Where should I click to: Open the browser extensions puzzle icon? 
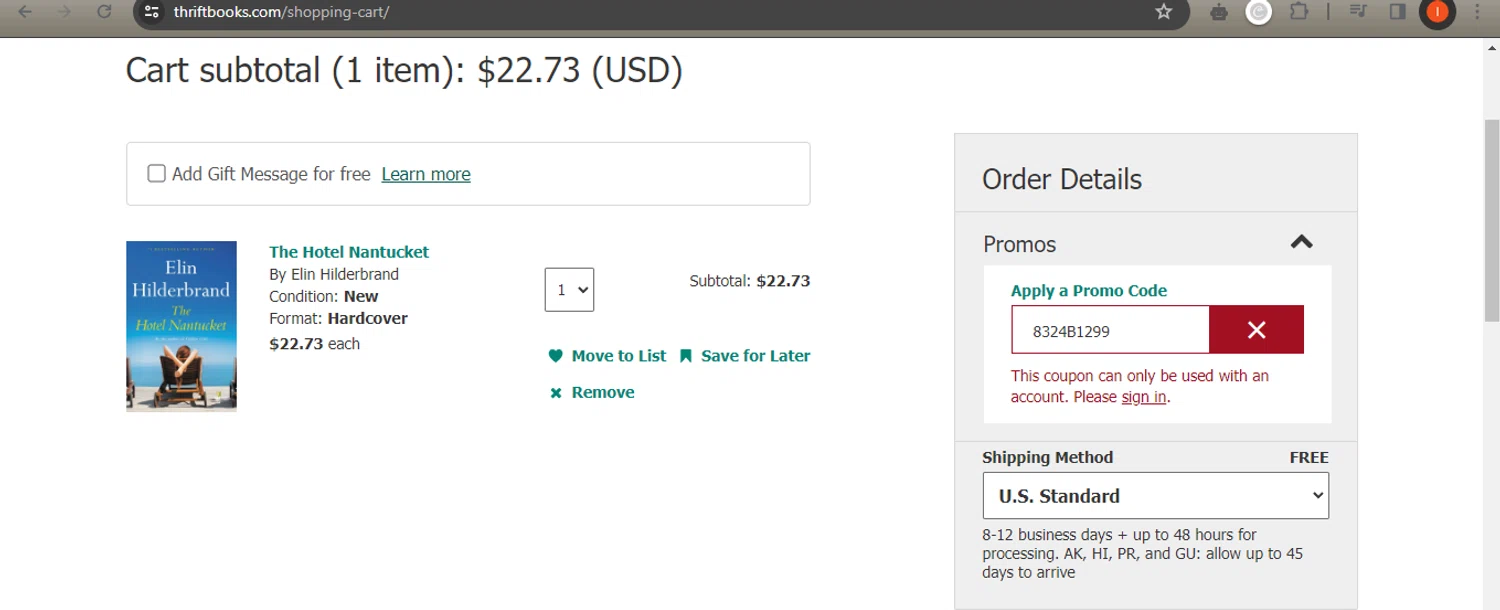point(1299,12)
